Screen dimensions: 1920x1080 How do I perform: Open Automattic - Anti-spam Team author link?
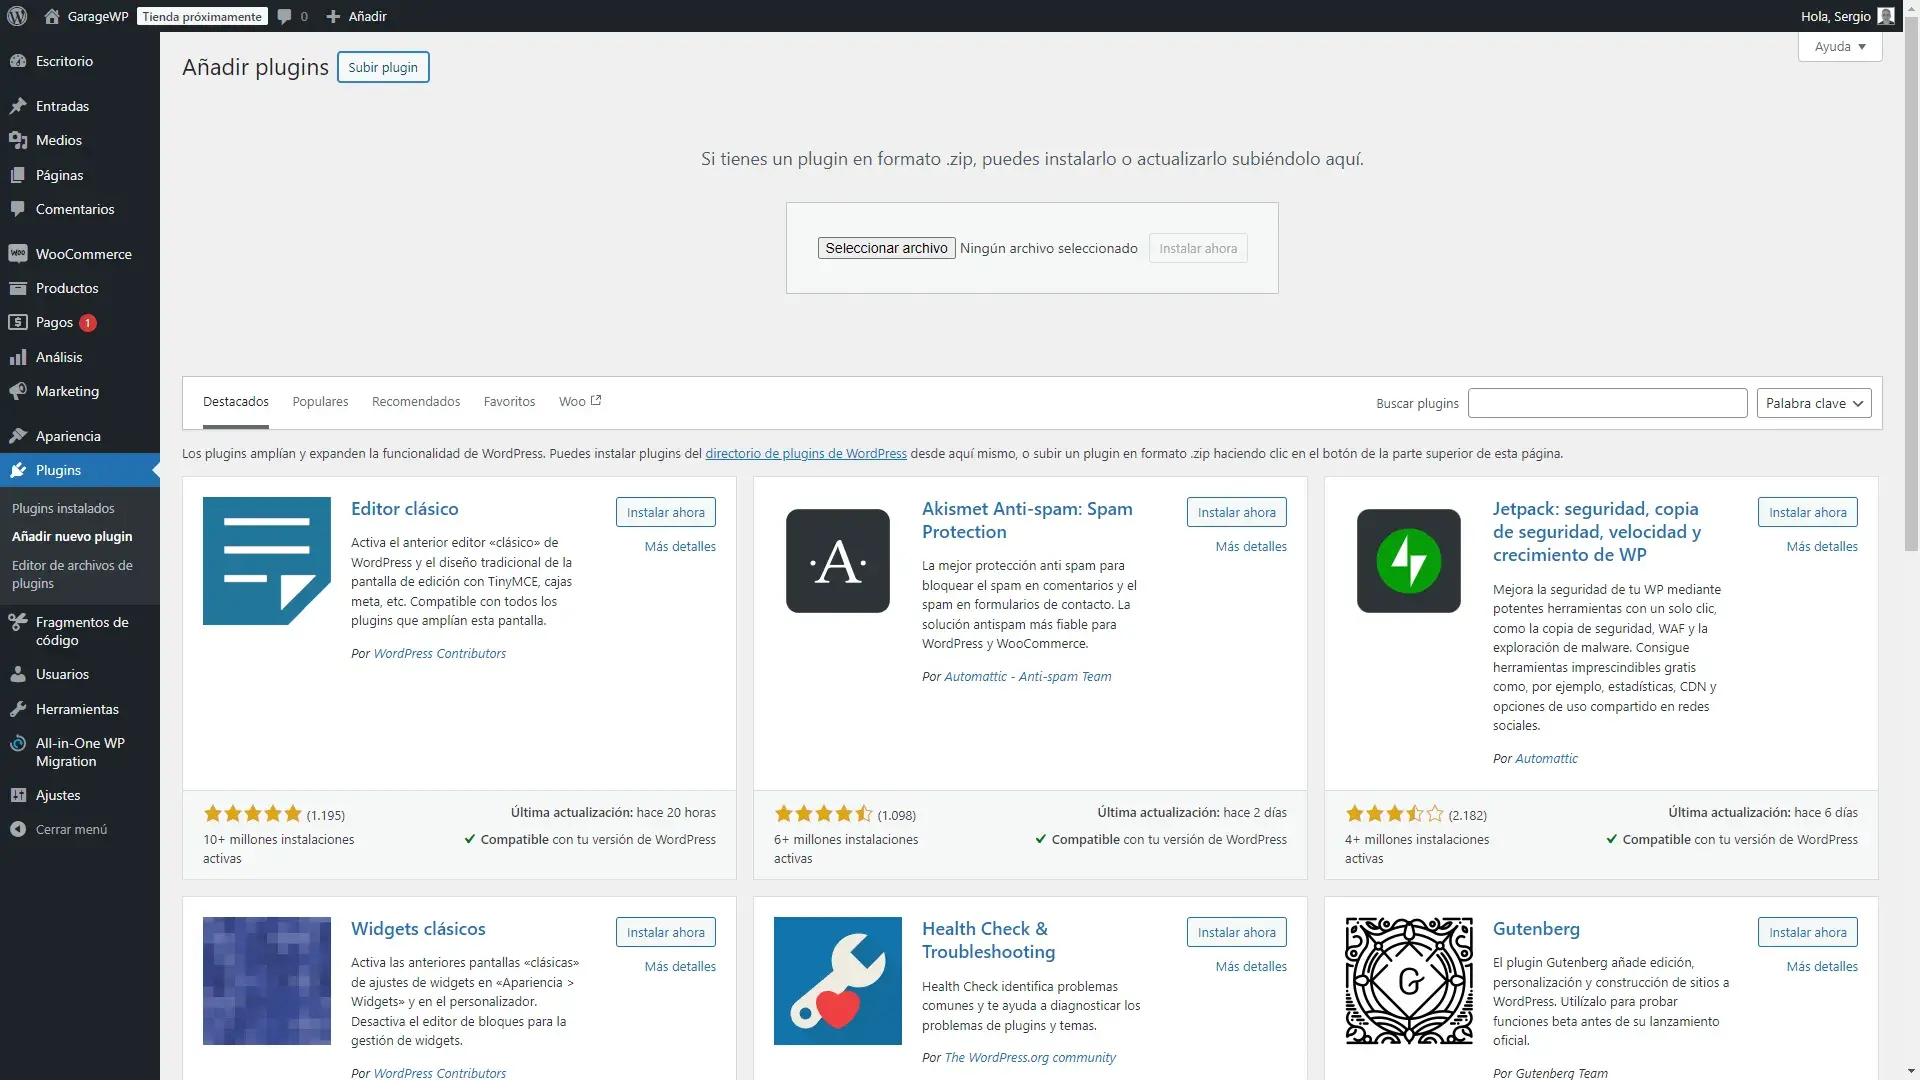pyautogui.click(x=1028, y=676)
